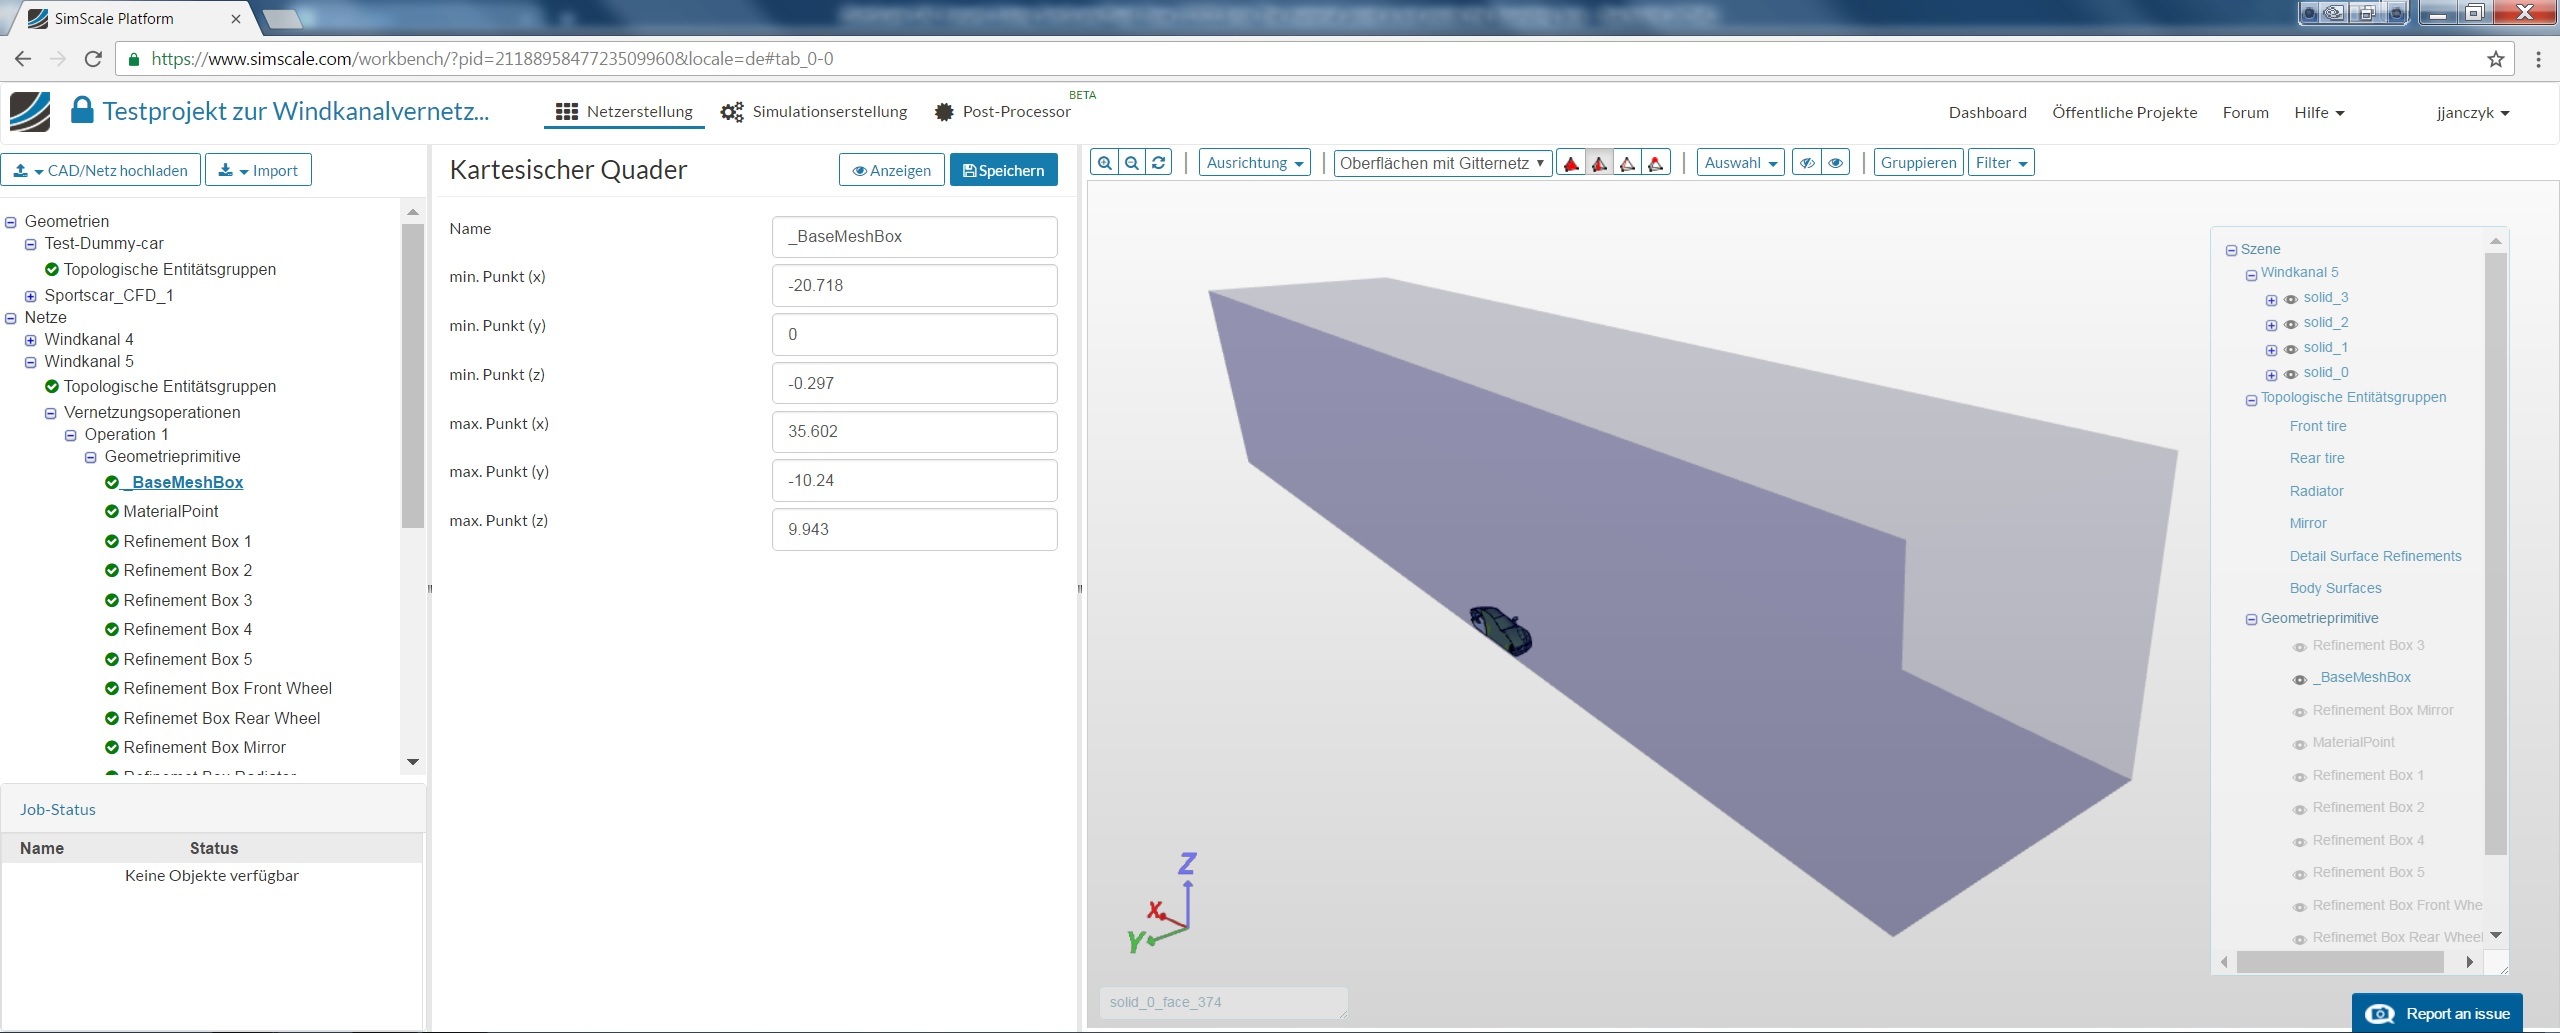Open the Oberflächen mit Gitternetz combo box

pyautogui.click(x=1443, y=163)
